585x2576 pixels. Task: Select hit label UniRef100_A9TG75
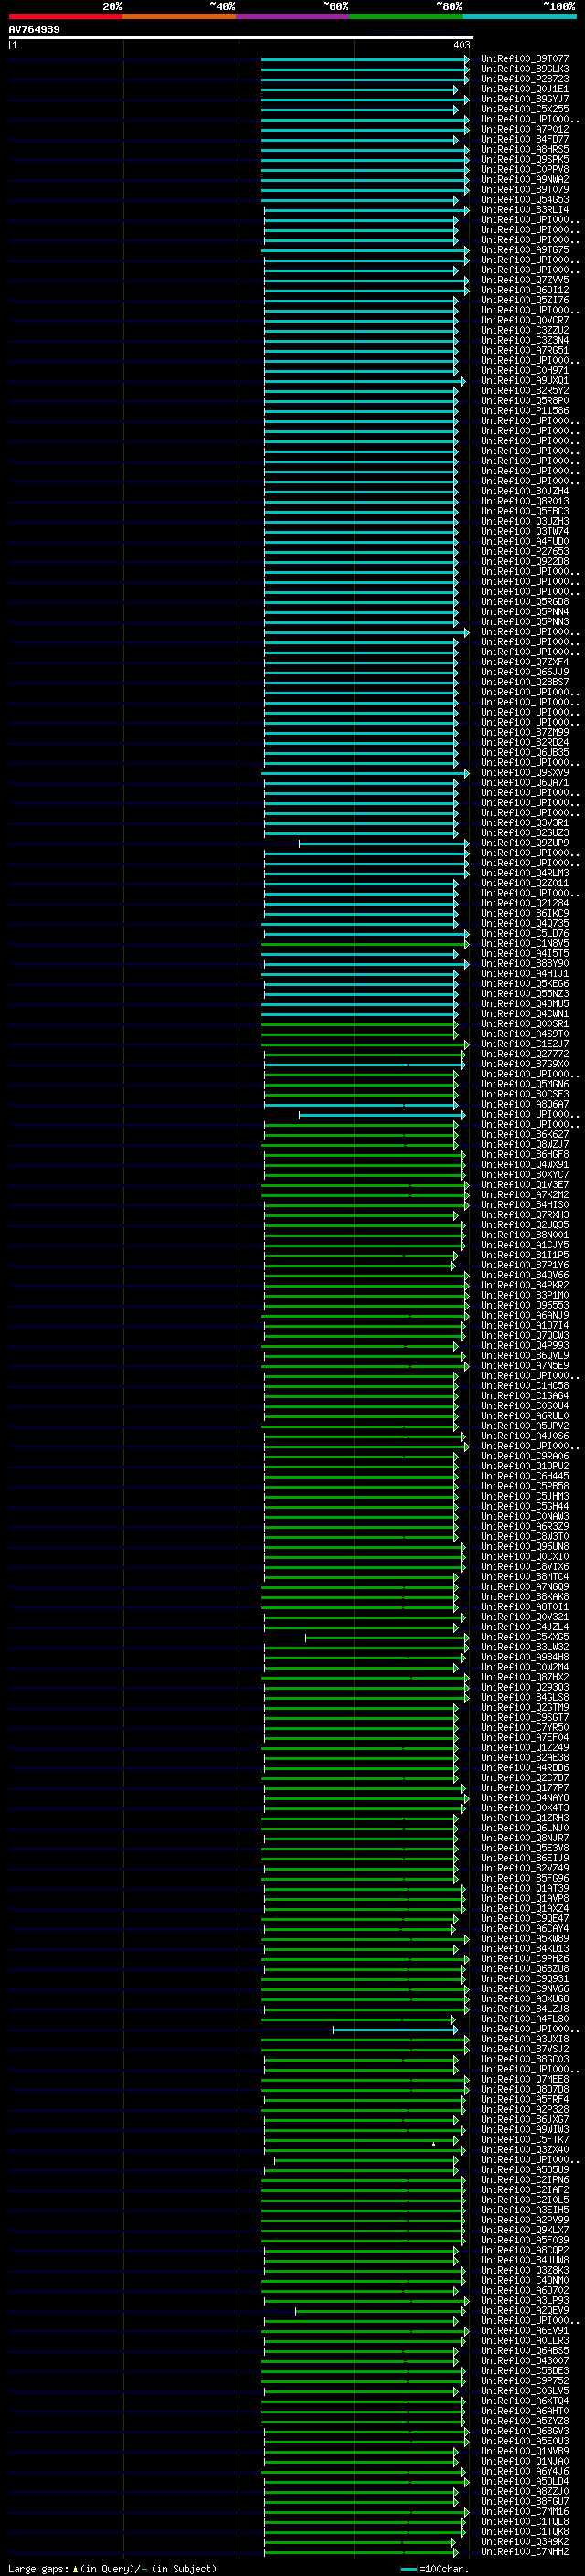pyautogui.click(x=525, y=250)
